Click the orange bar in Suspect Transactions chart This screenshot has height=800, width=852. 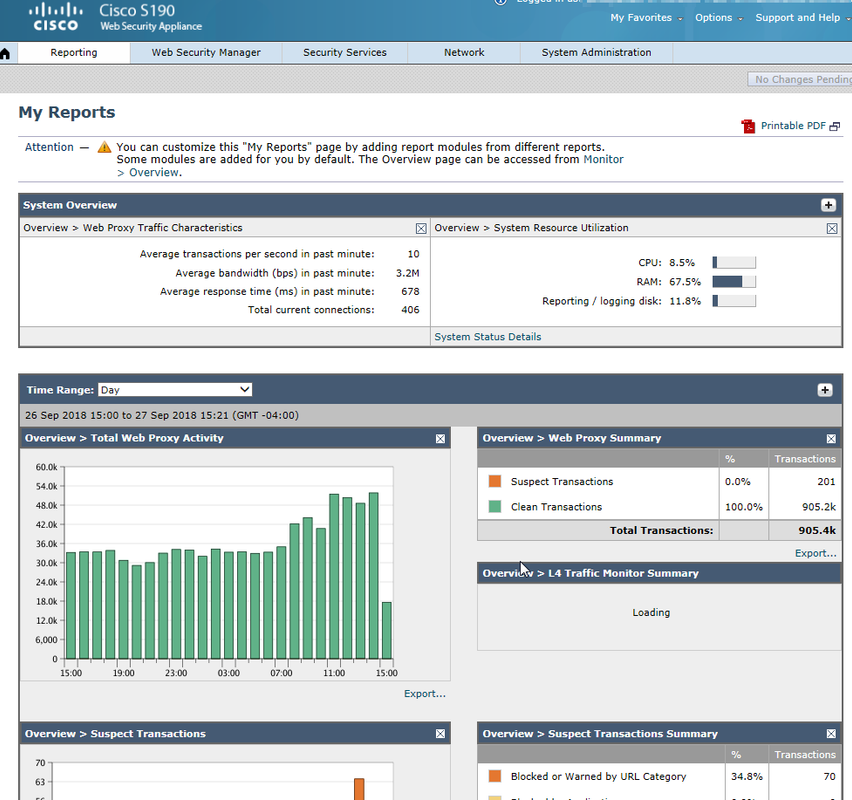click(x=359, y=789)
